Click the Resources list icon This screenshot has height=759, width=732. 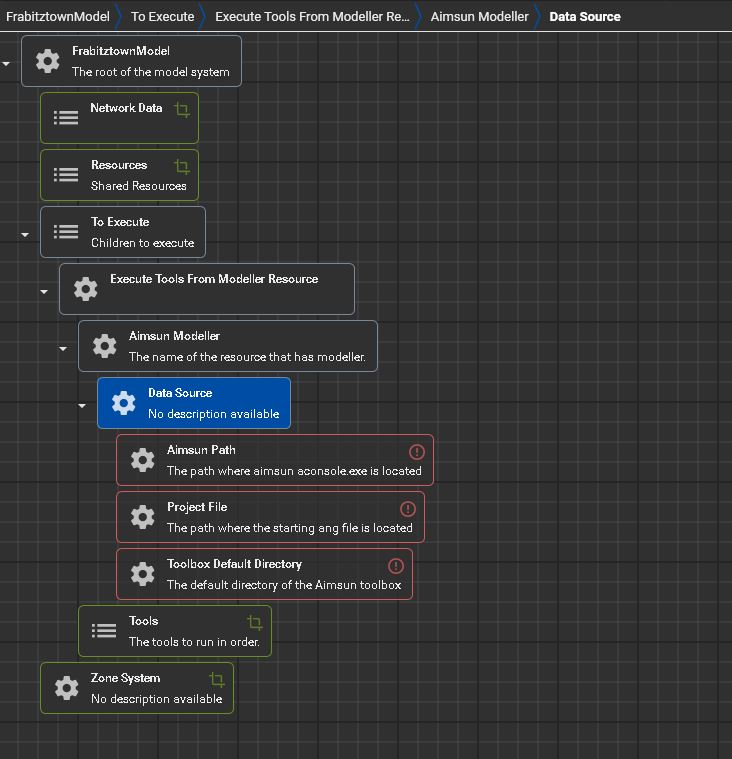[66, 175]
